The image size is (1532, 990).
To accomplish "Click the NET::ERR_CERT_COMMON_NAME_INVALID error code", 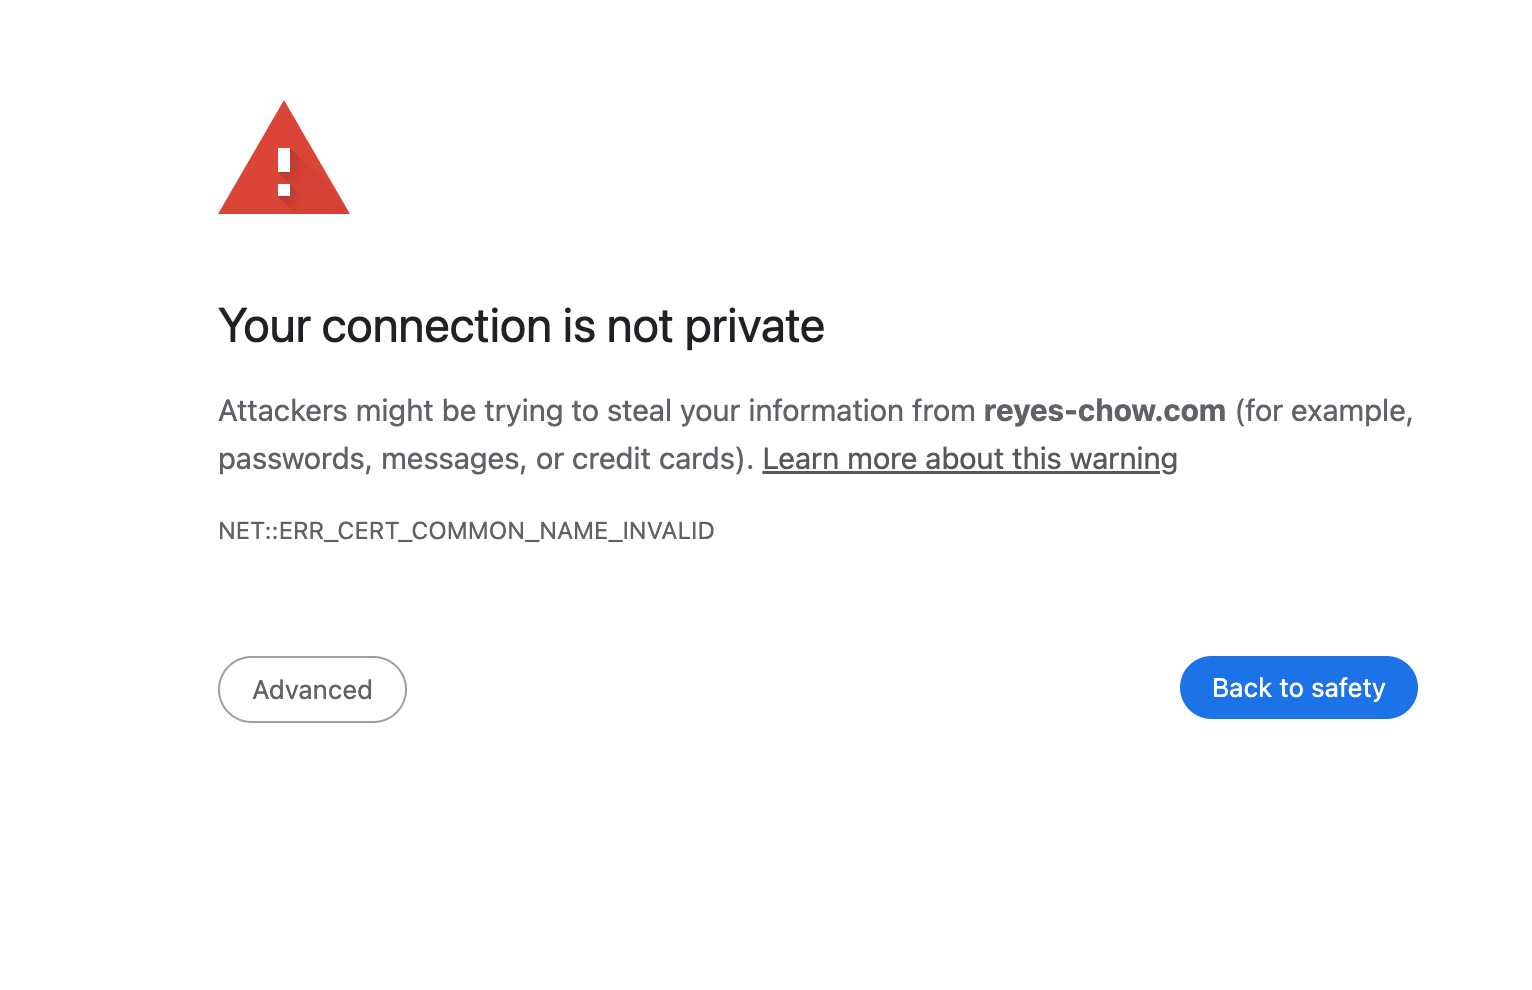I will tap(466, 531).
